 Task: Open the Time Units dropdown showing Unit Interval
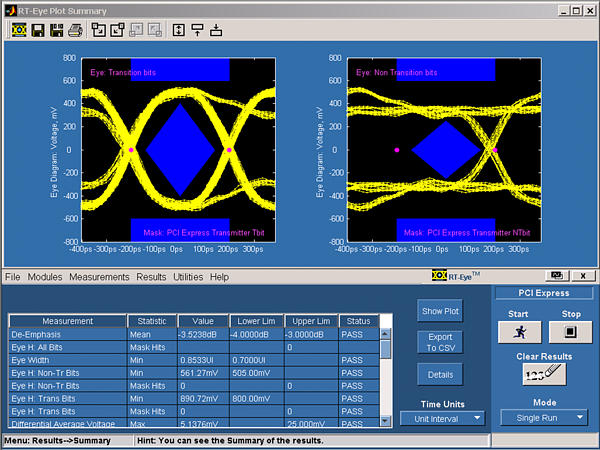442,419
